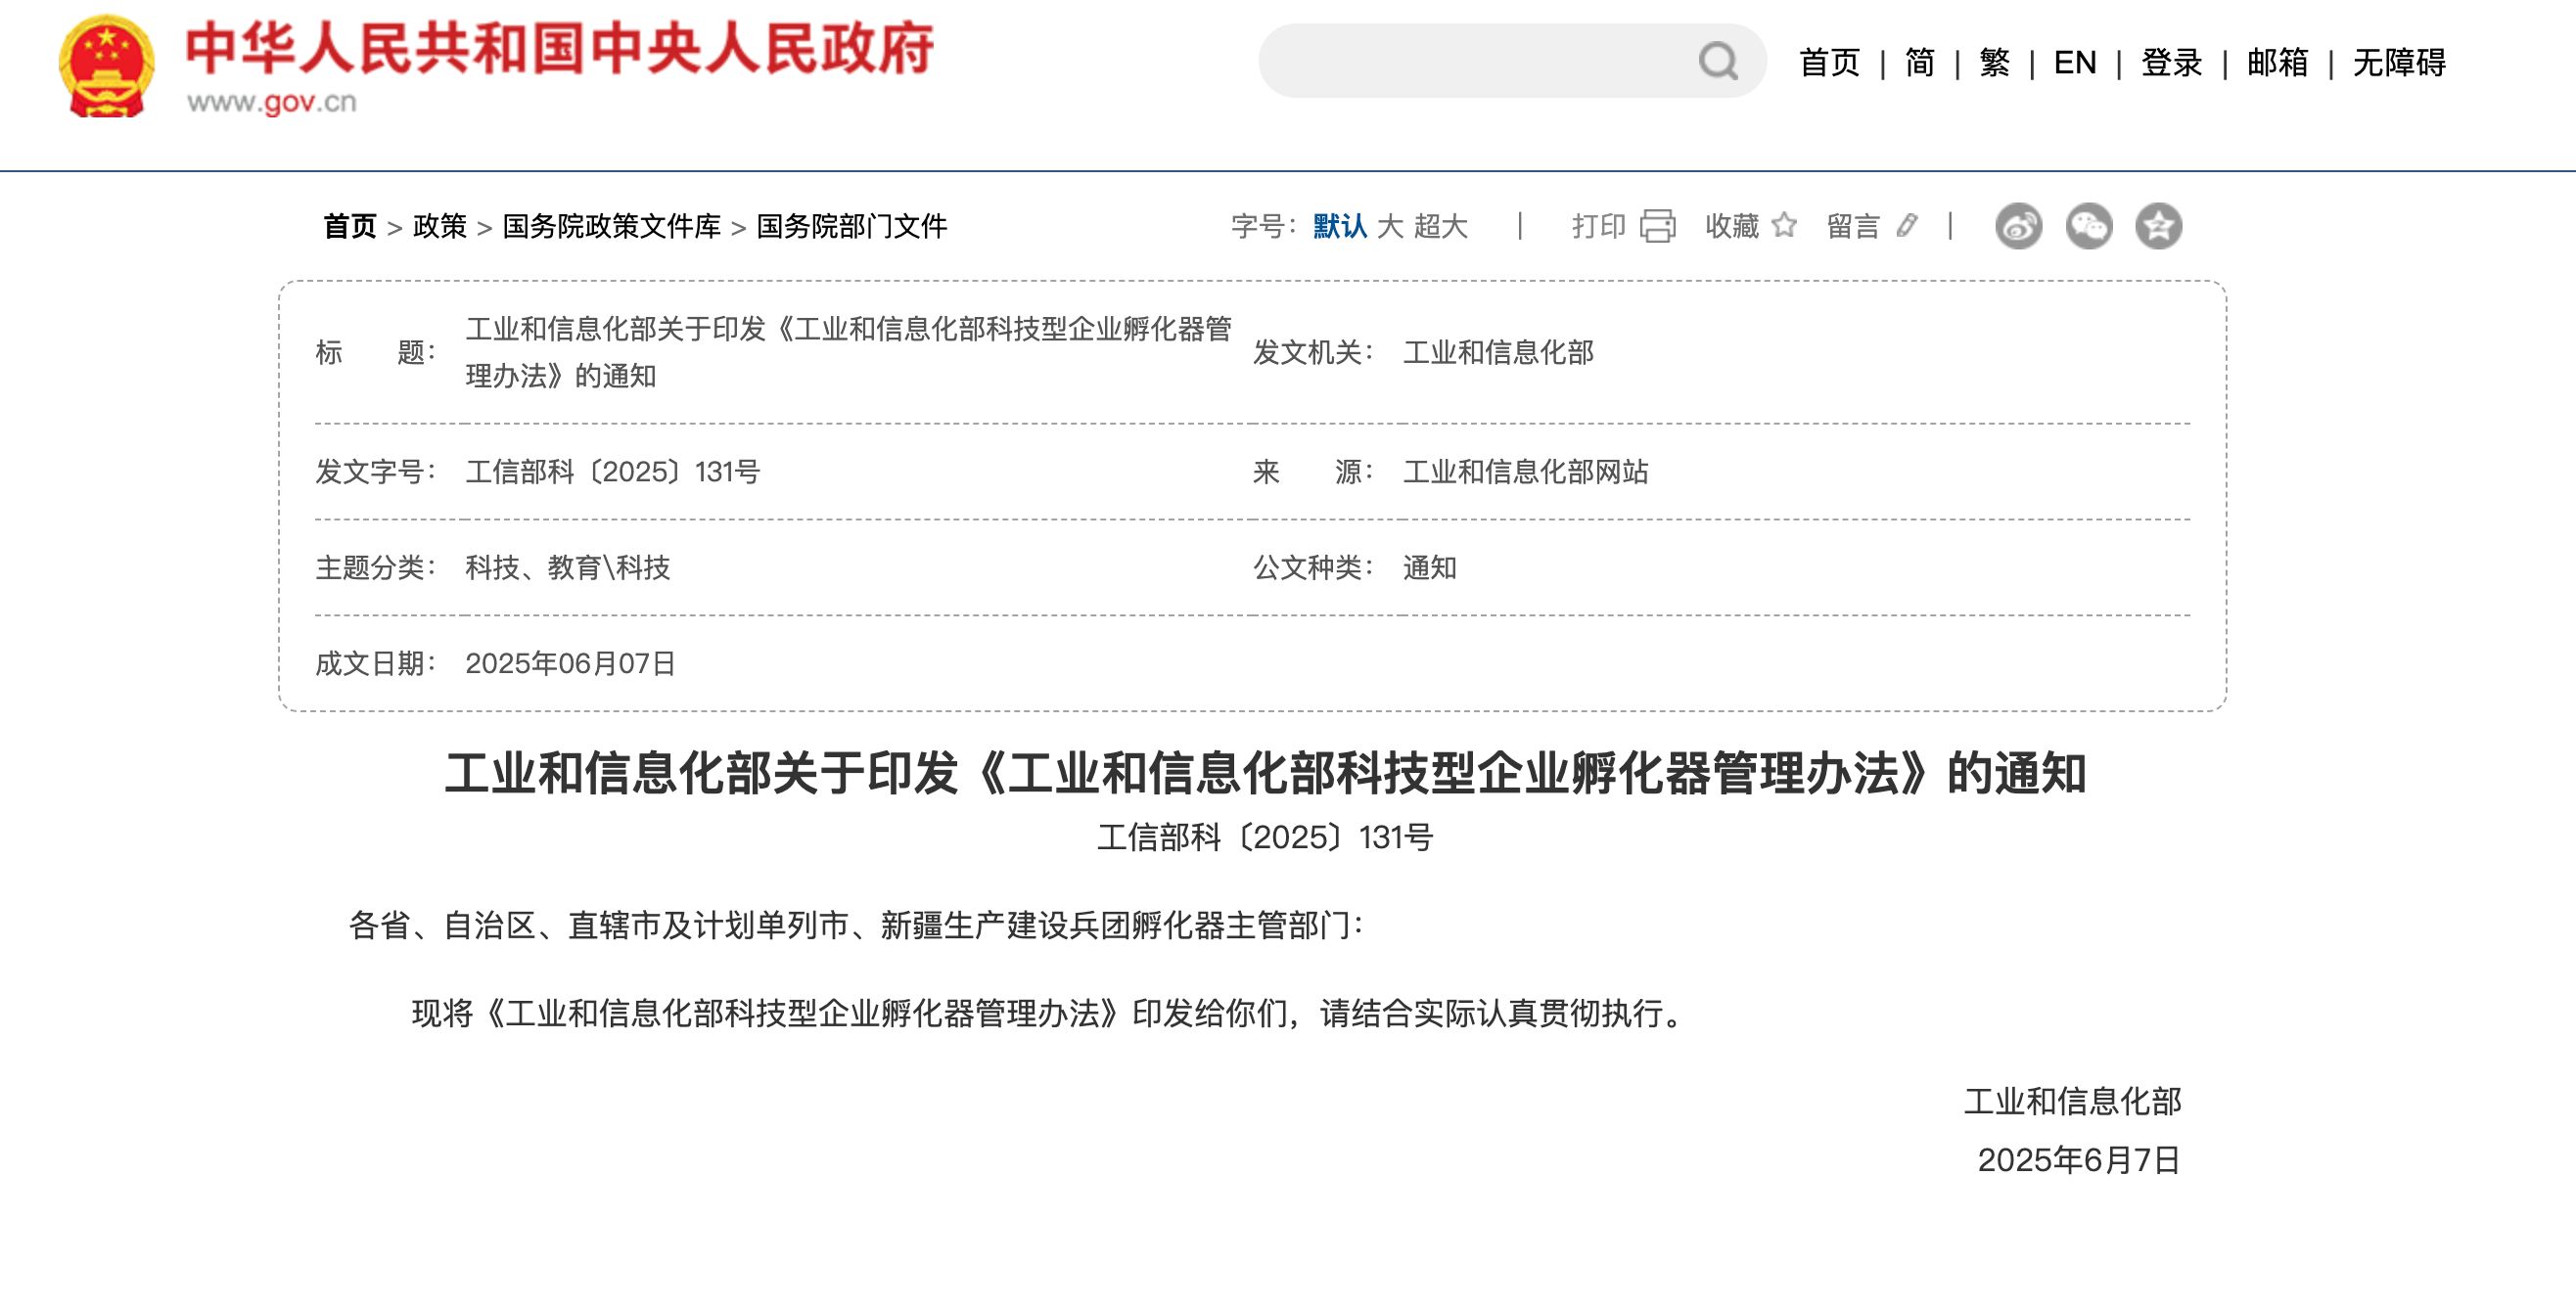Share the article to WeChat
2576x1311 pixels.
[2091, 228]
